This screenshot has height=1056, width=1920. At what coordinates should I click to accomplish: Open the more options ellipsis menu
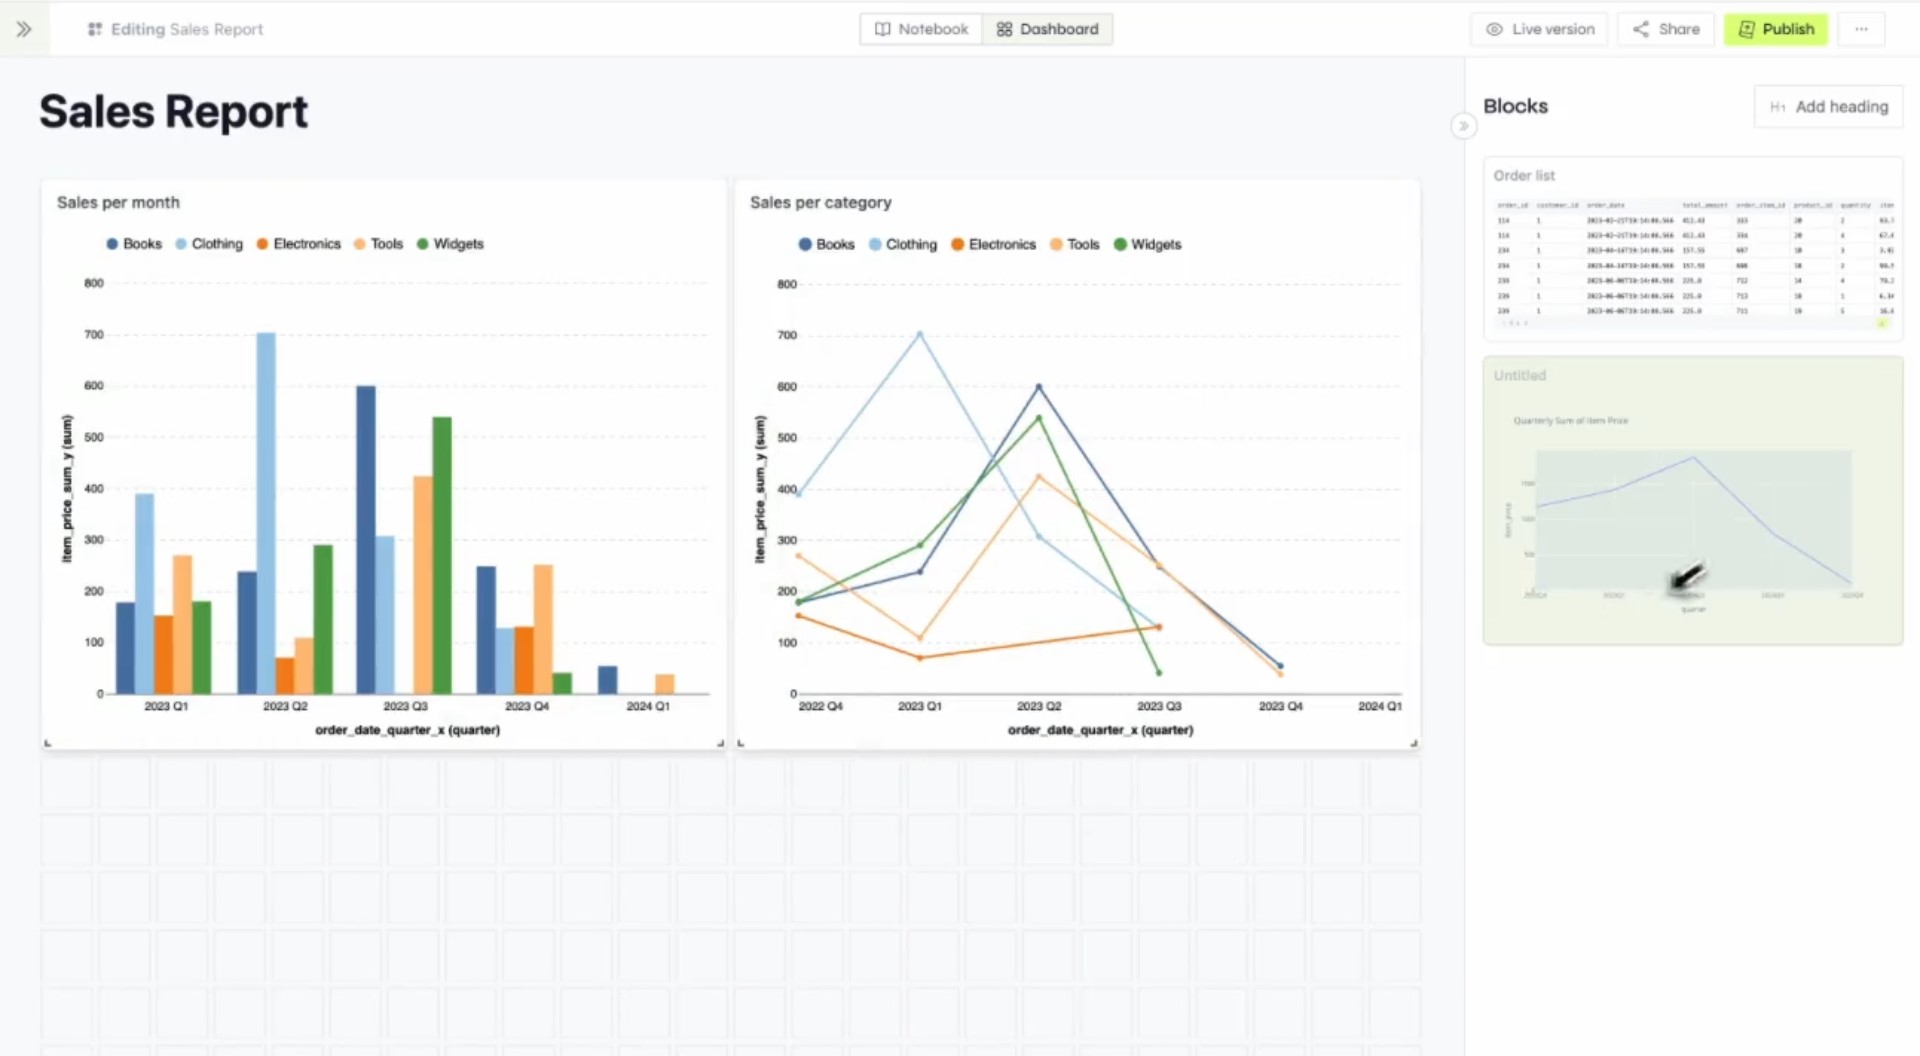click(1861, 29)
